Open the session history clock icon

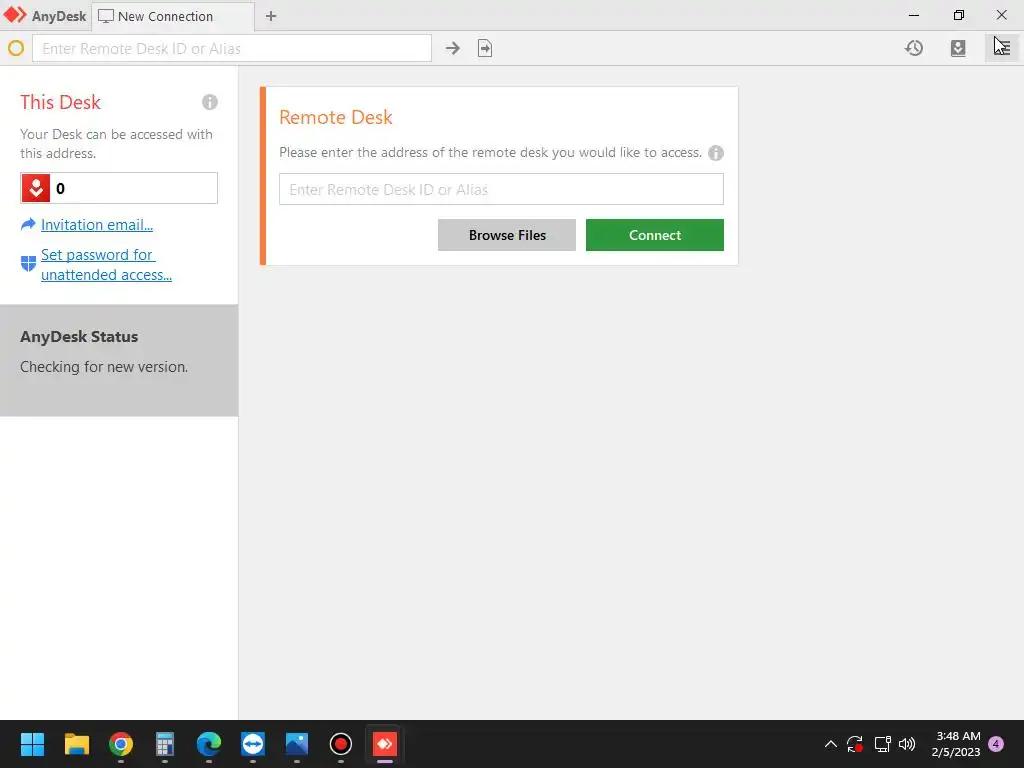click(x=914, y=48)
